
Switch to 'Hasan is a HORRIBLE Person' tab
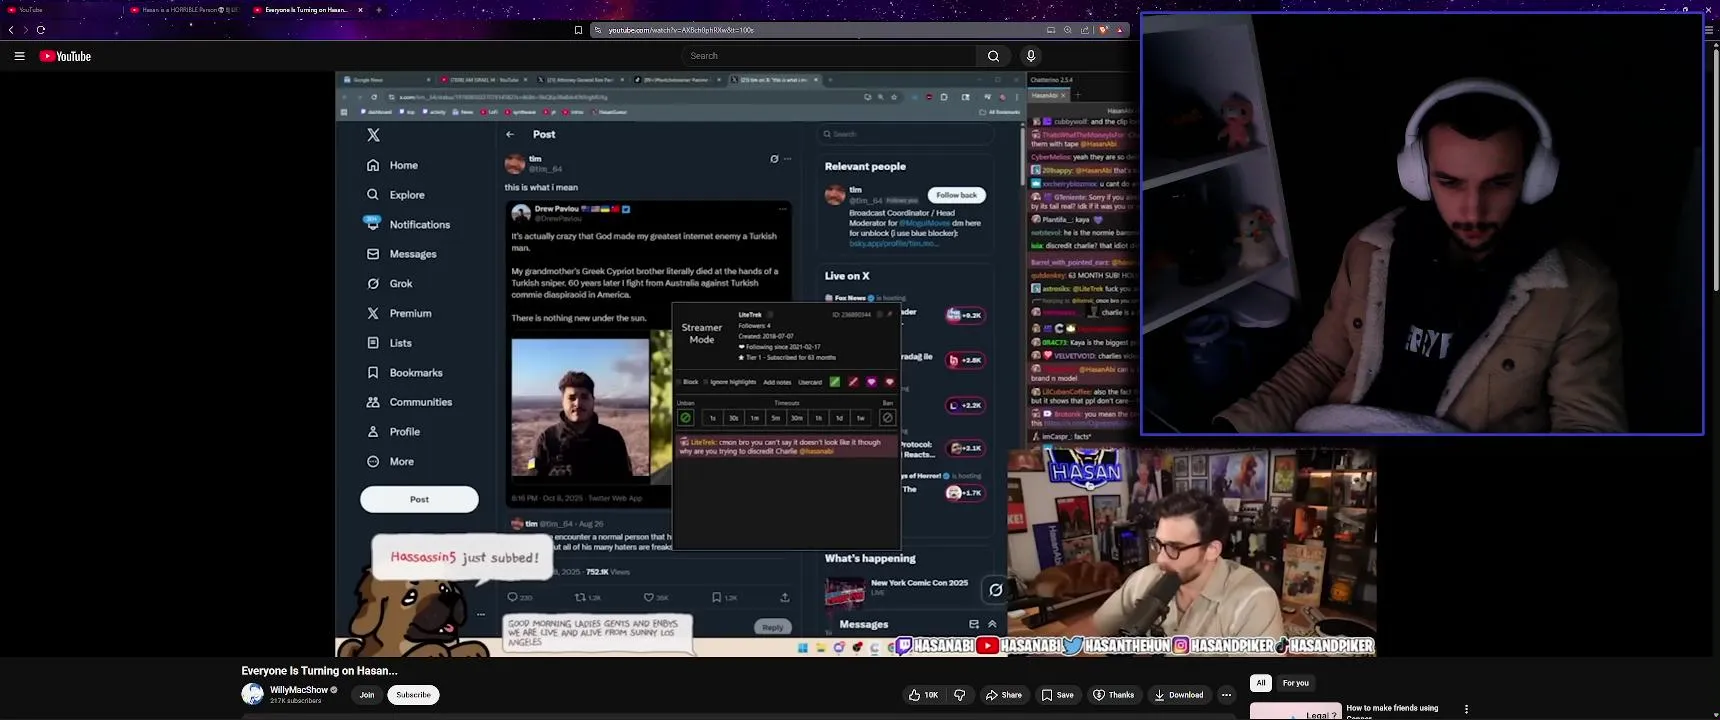186,10
